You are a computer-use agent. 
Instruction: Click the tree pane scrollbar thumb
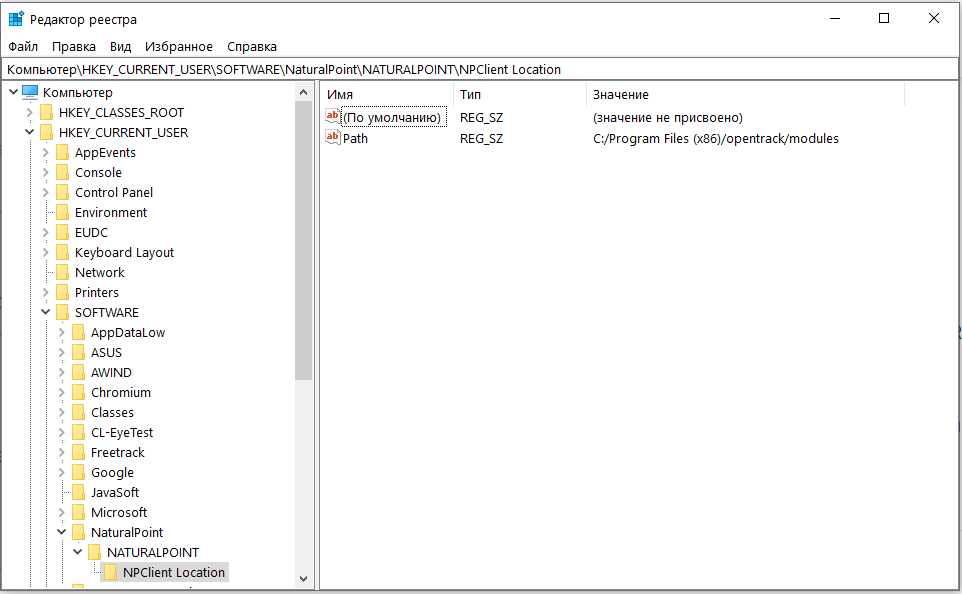[x=303, y=241]
